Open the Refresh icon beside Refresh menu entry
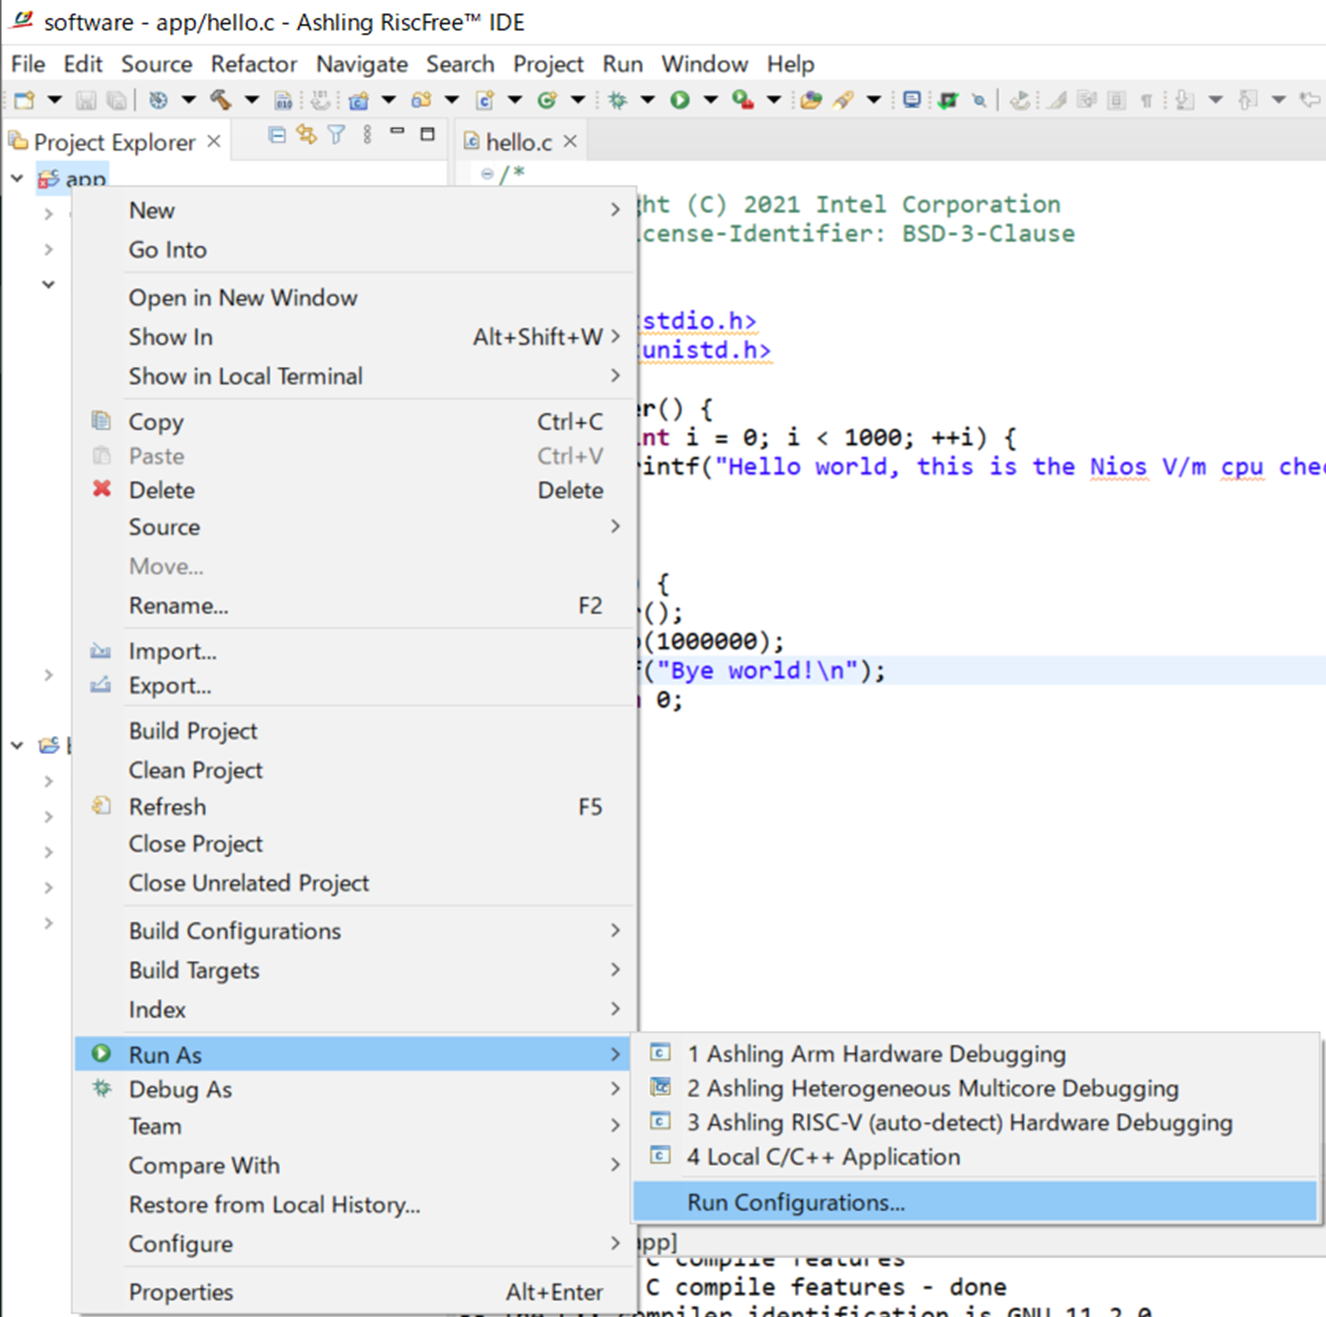Image resolution: width=1326 pixels, height=1317 pixels. 101,807
